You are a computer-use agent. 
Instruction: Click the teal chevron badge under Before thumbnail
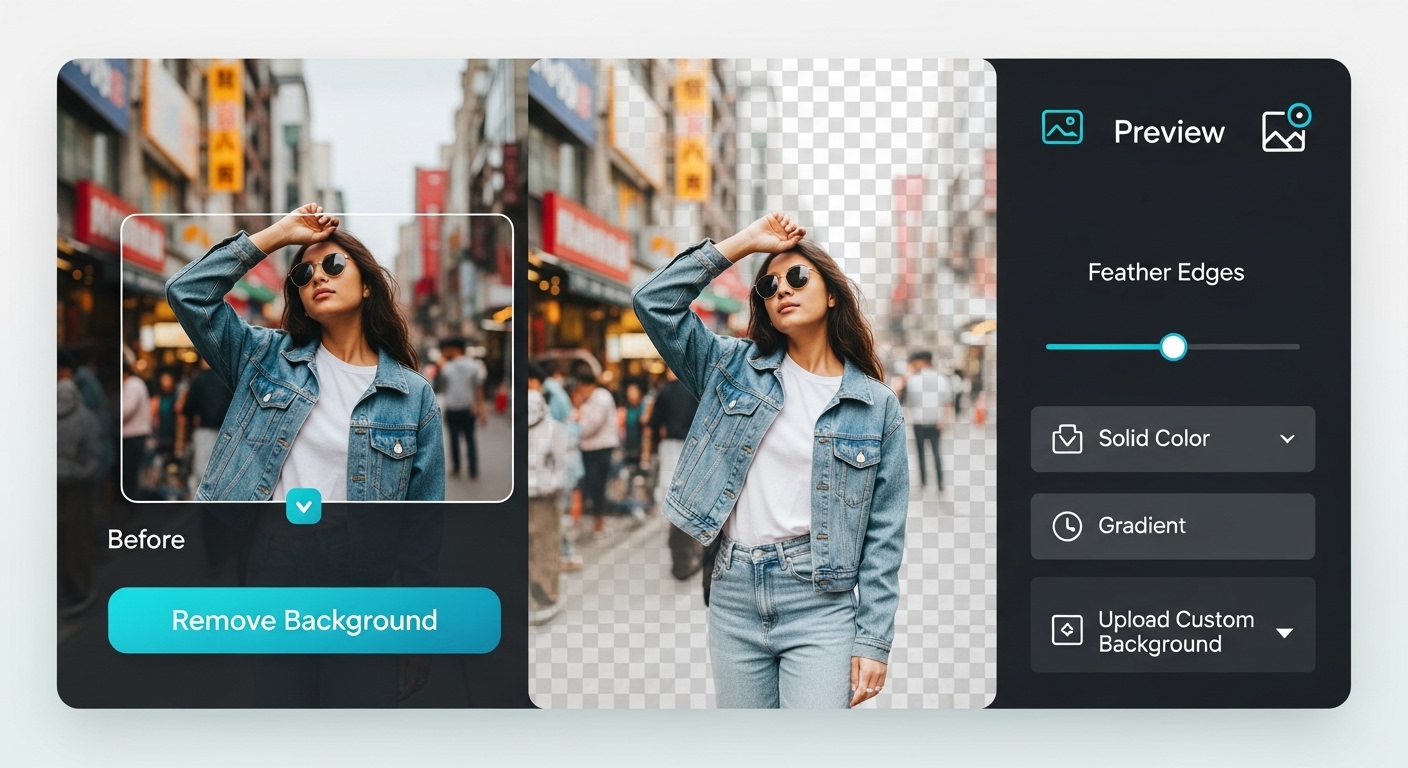pyautogui.click(x=304, y=506)
